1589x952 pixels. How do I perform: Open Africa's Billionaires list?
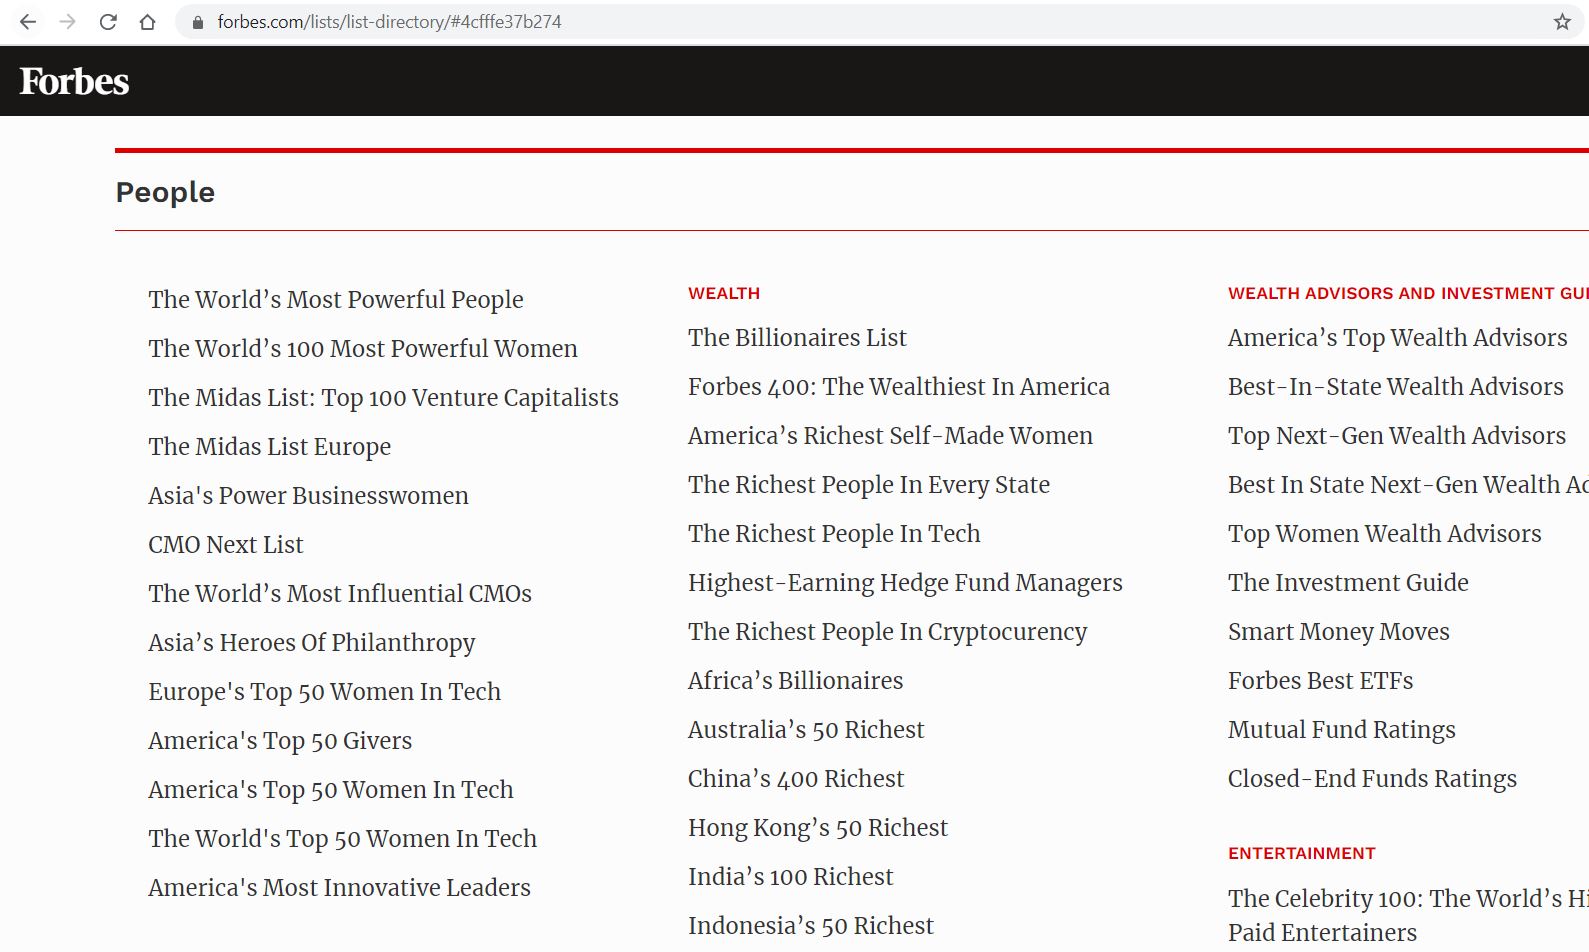[796, 681]
